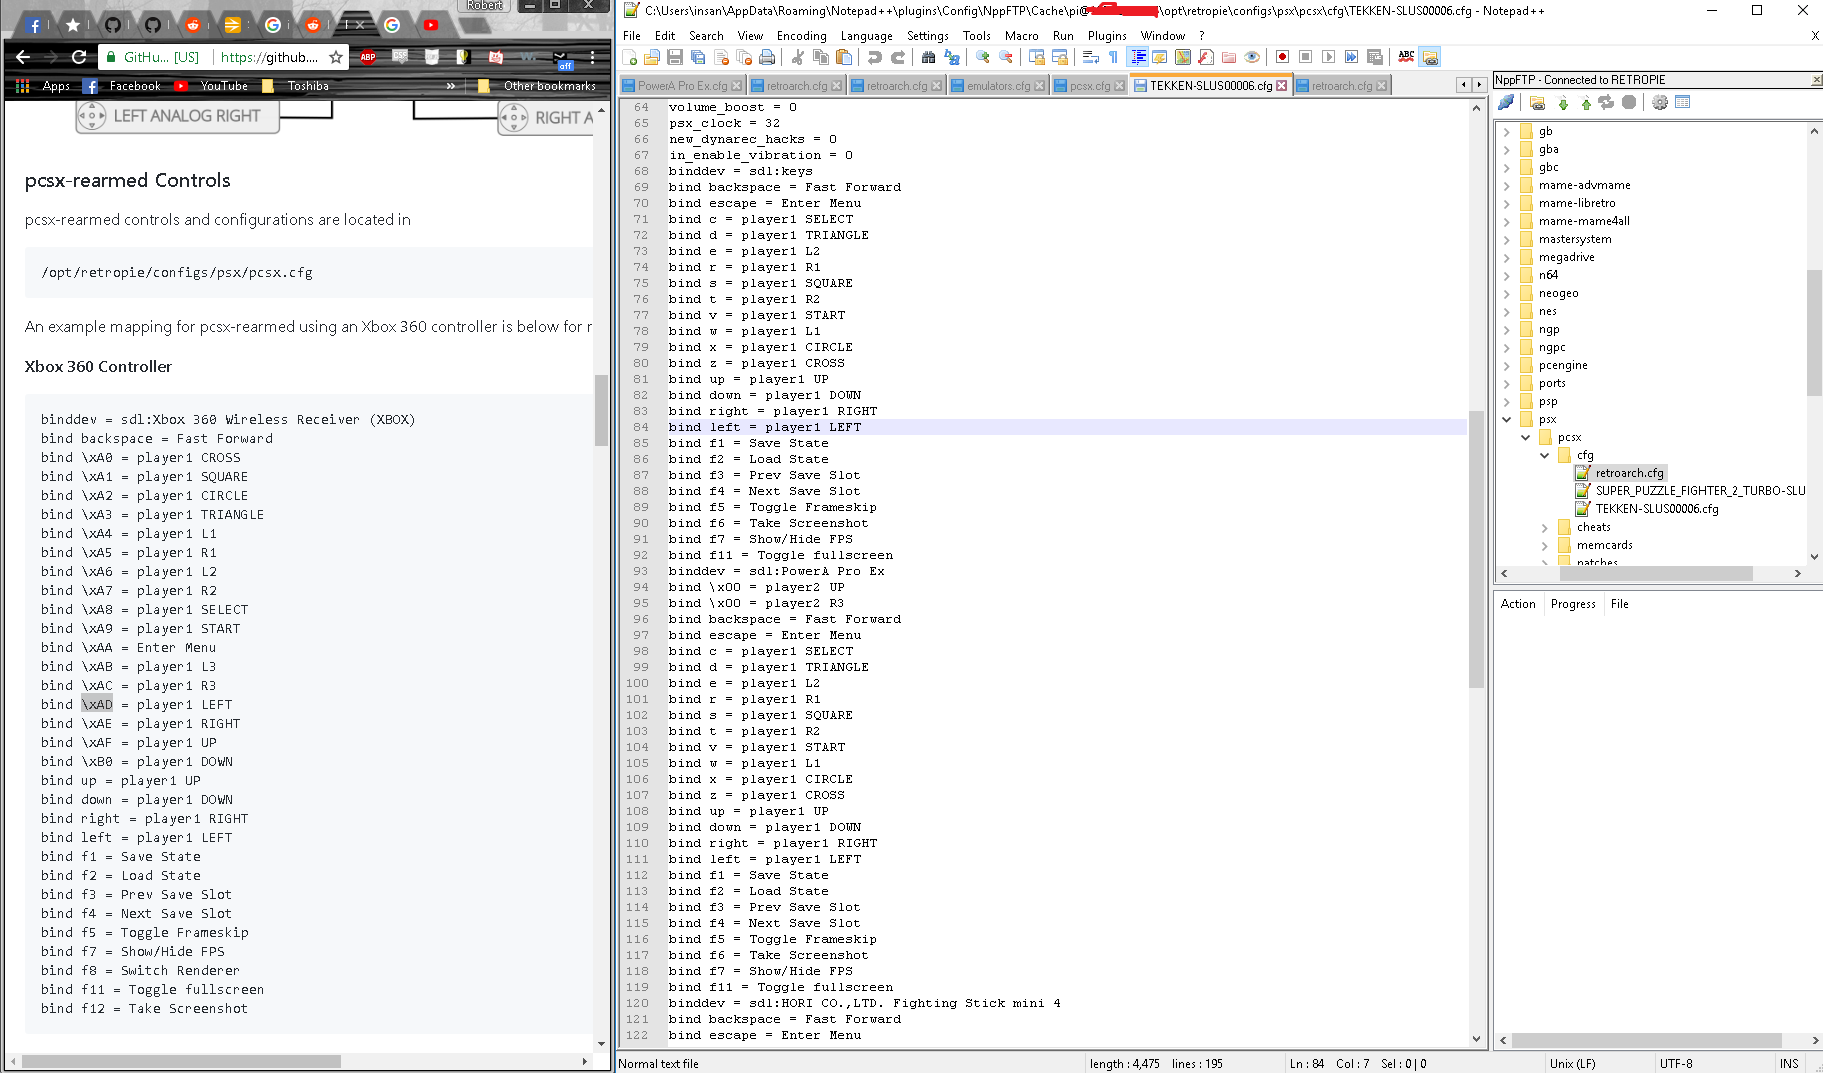Image resolution: width=1823 pixels, height=1073 pixels.
Task: Switch to the emulators.cfg tab
Action: (997, 86)
